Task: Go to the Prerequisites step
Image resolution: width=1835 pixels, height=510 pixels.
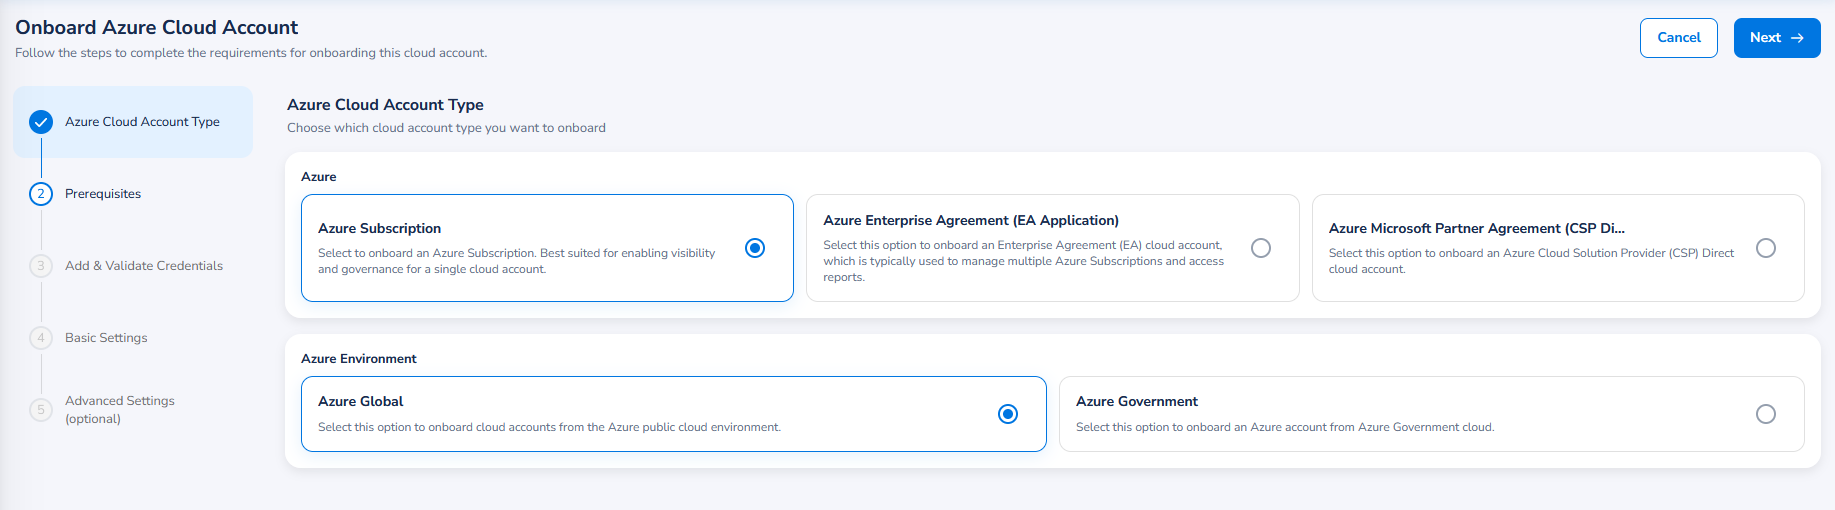Action: (103, 194)
